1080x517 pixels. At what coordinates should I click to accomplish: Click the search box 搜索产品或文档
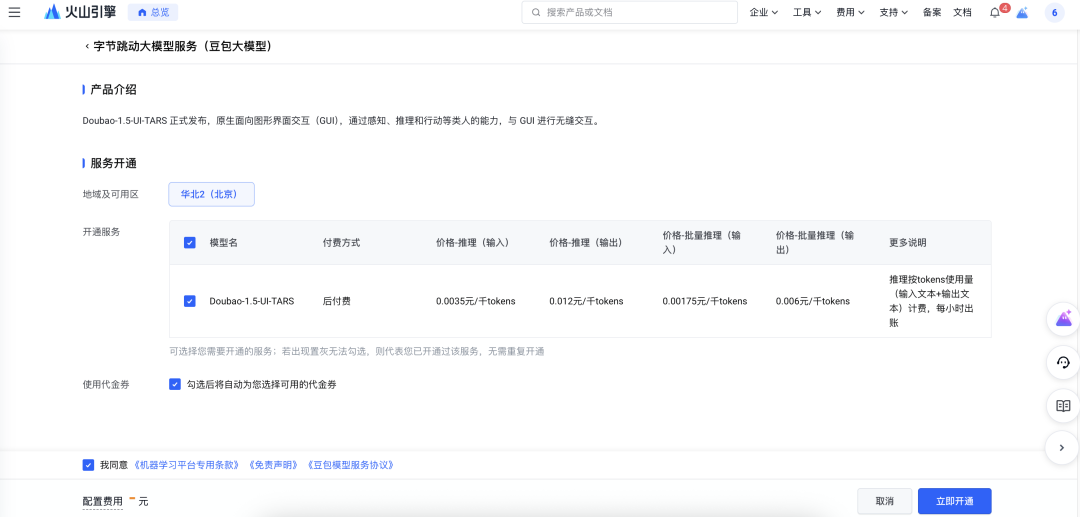[630, 12]
